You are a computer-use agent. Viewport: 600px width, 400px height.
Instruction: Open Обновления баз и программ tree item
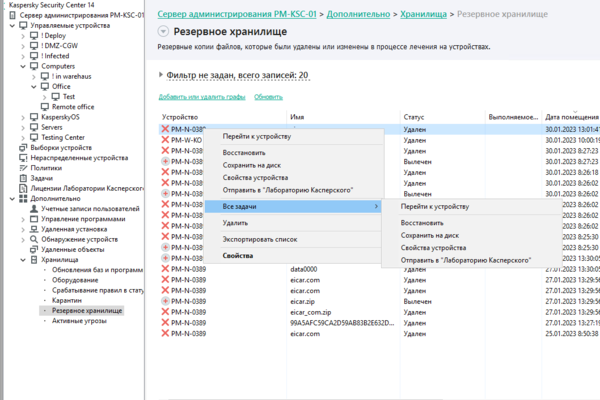click(x=98, y=270)
